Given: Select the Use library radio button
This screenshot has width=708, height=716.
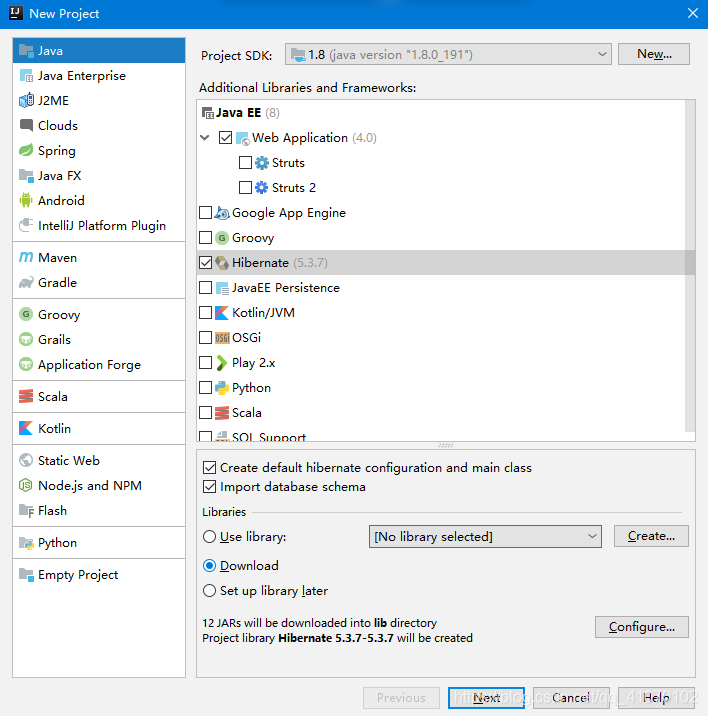Looking at the screenshot, I should click(x=210, y=537).
